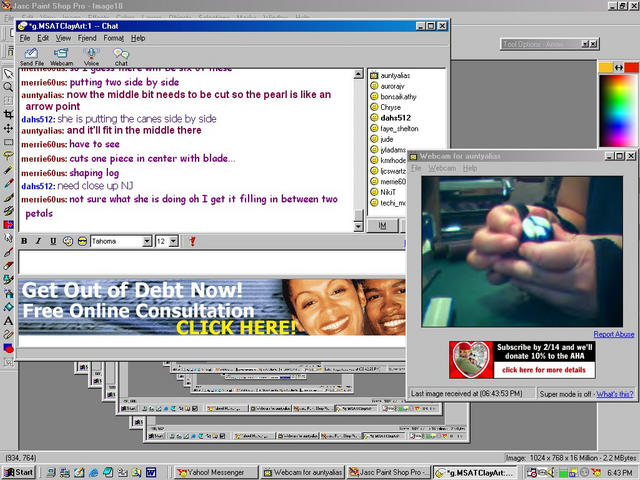Click the chat message input field
This screenshot has width=640, height=480.
[212, 262]
